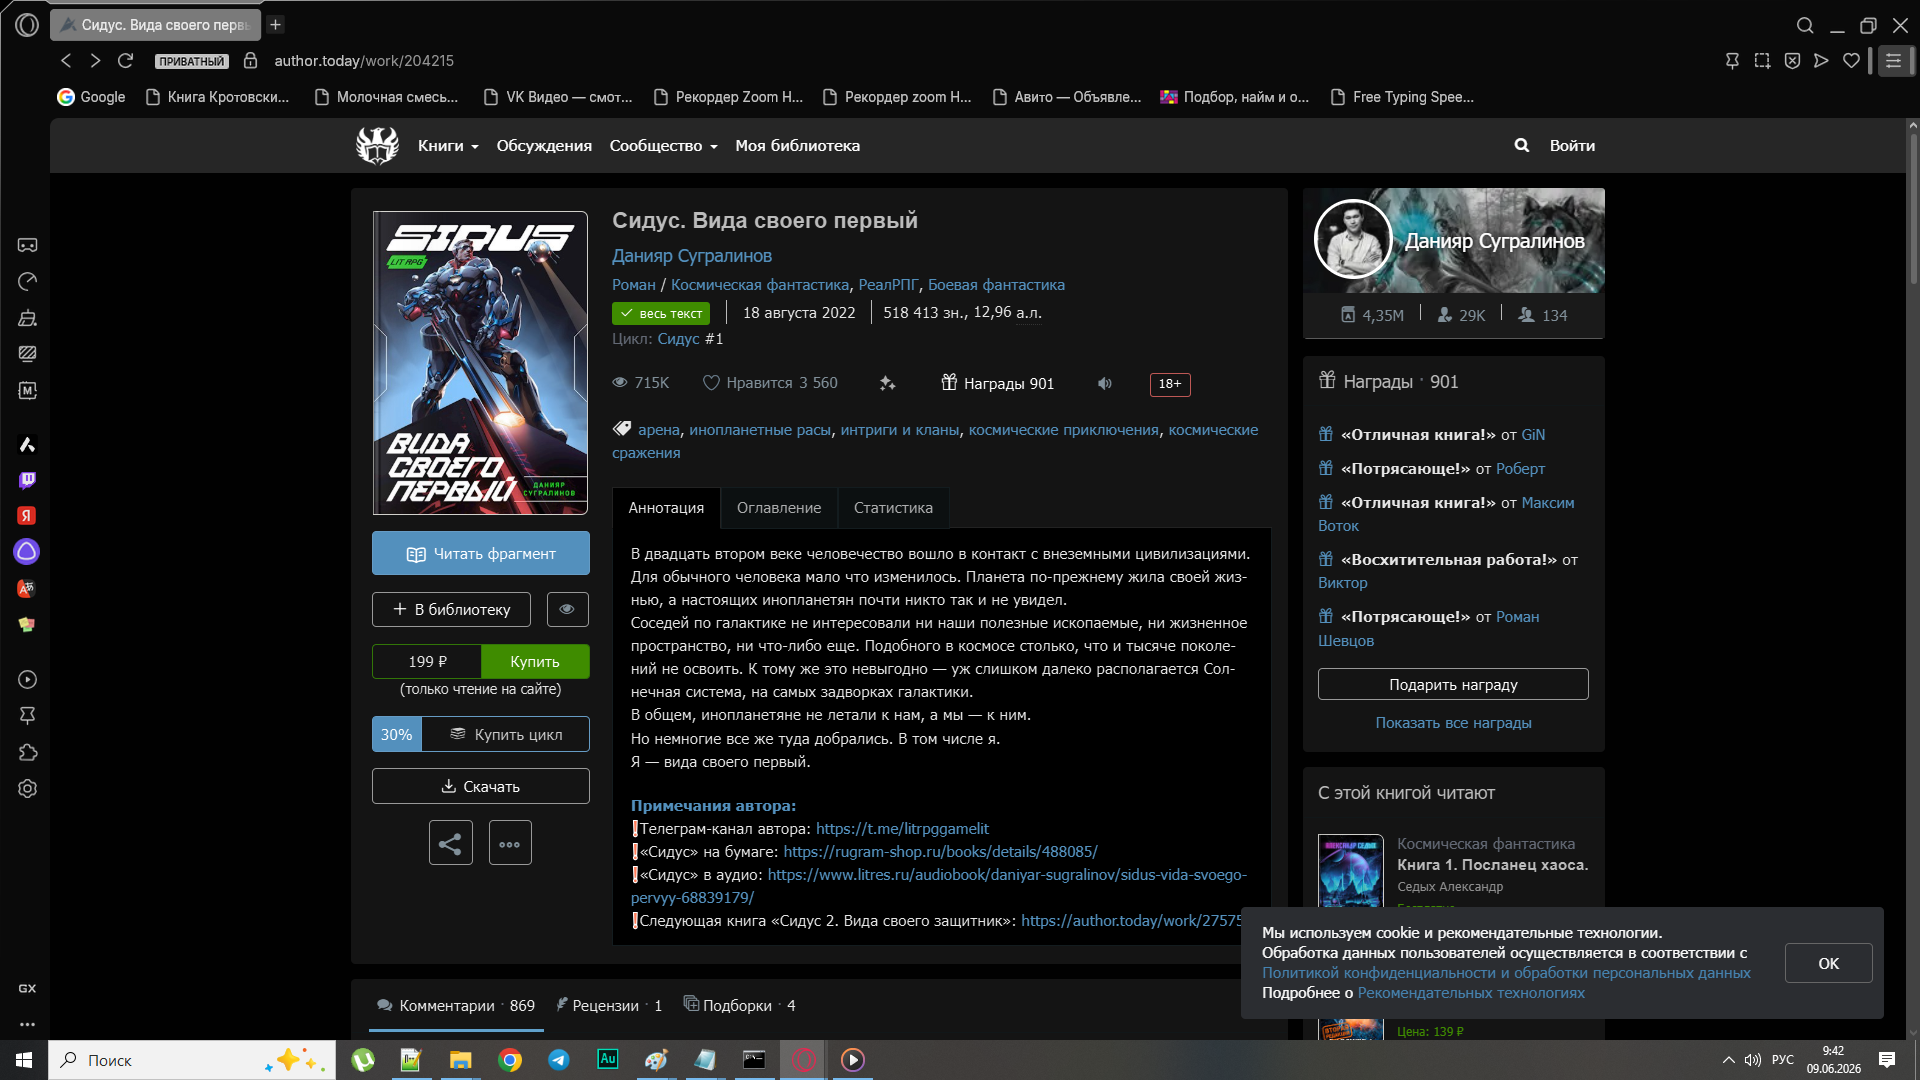Open GX Cleaner icon in sidebar
This screenshot has height=1080, width=1920.
point(27,318)
